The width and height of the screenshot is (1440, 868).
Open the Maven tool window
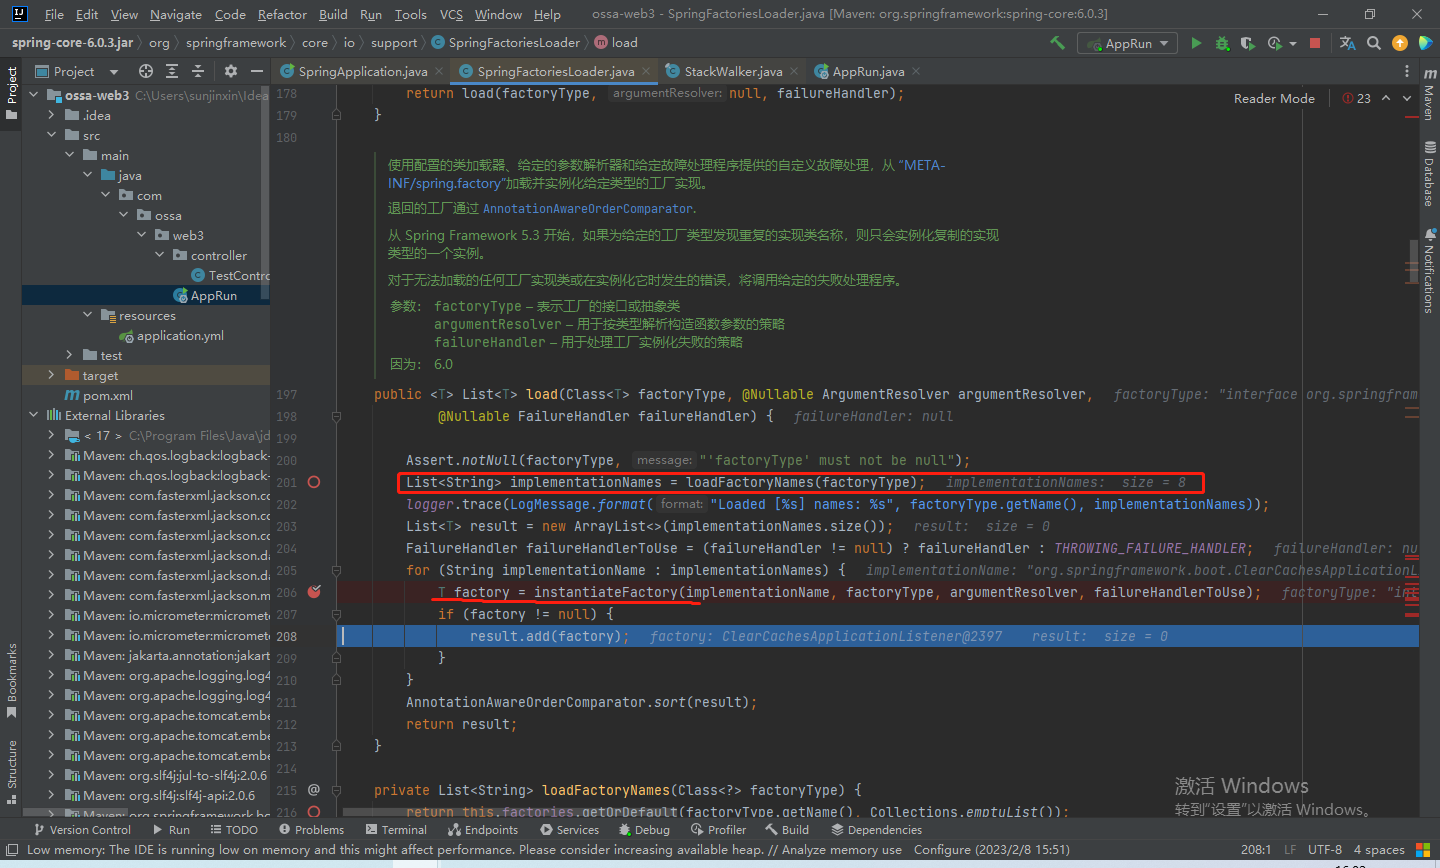tap(1429, 95)
